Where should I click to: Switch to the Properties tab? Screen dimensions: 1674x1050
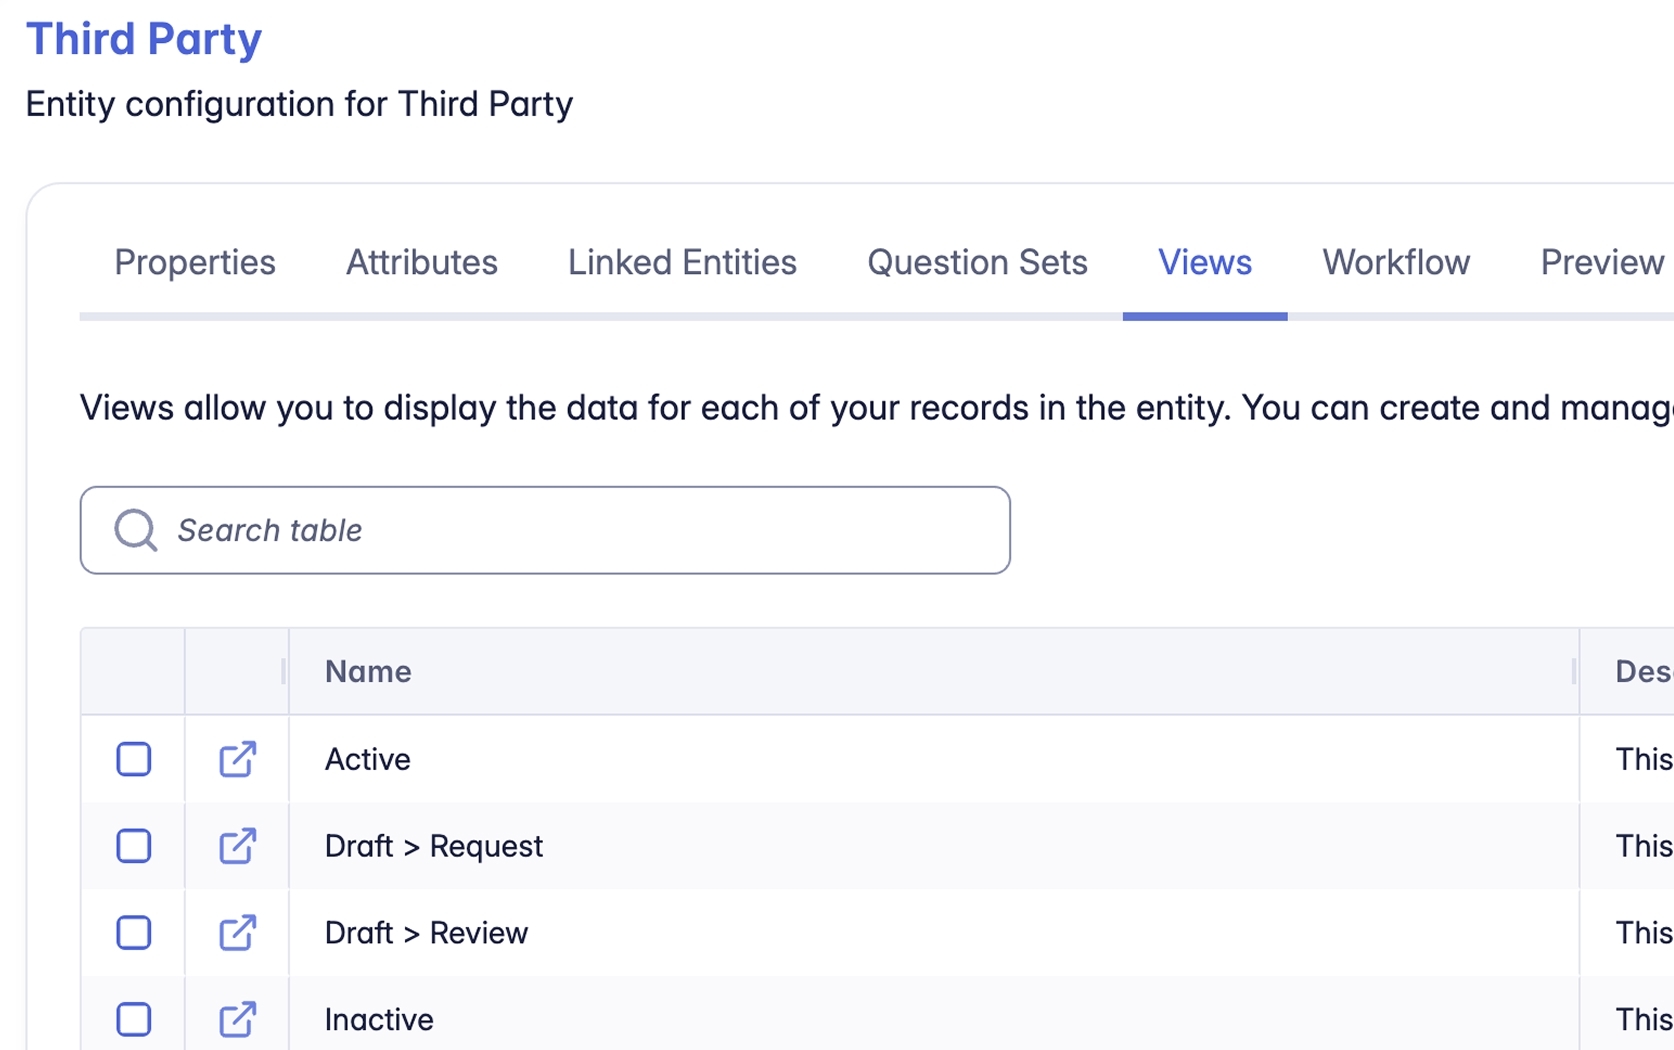[x=194, y=262]
